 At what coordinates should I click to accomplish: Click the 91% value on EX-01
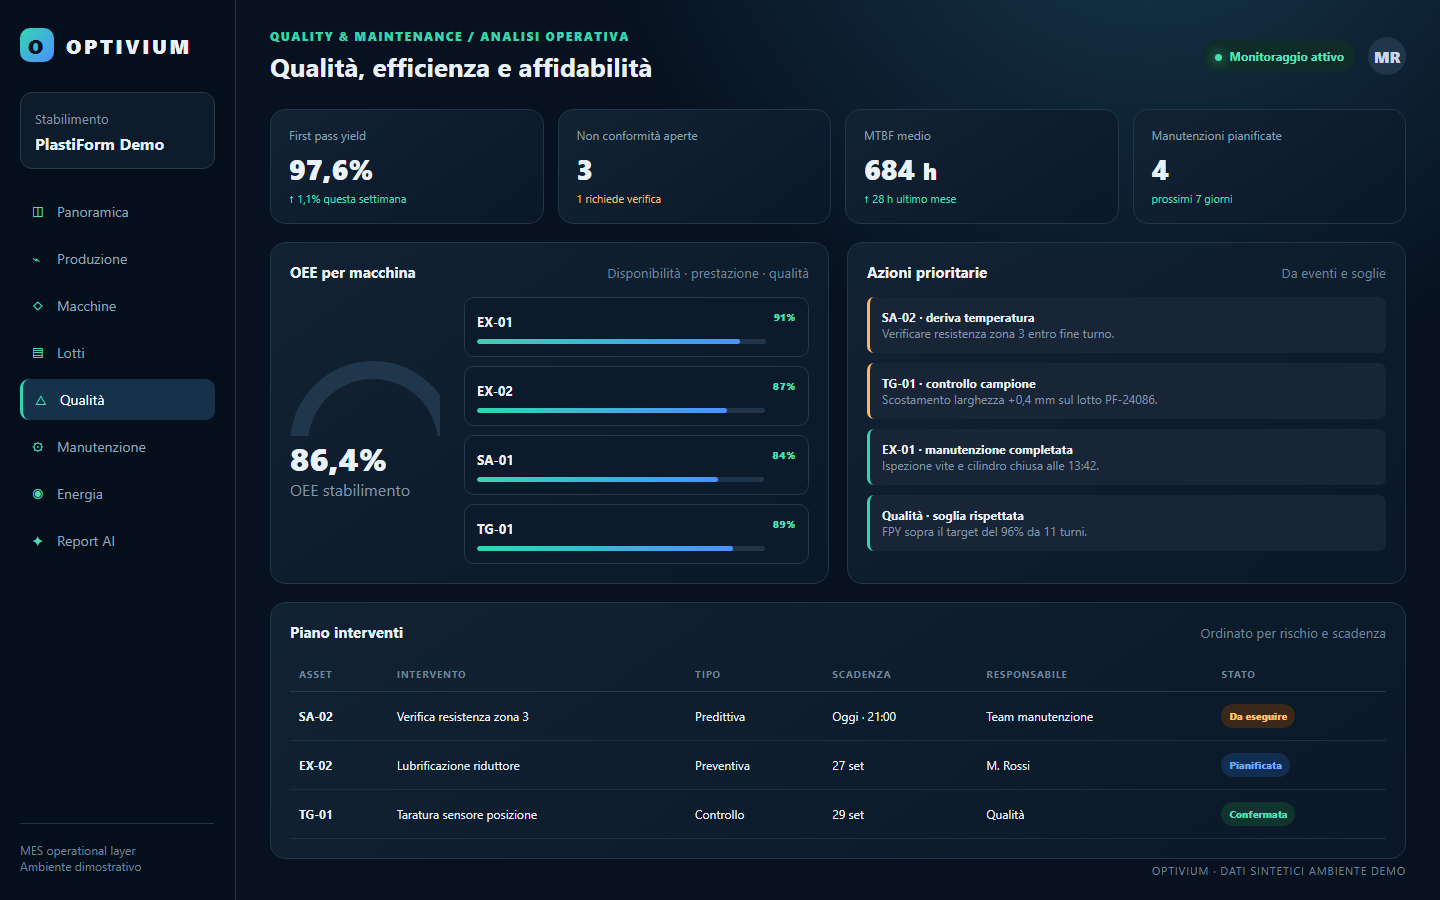(784, 318)
